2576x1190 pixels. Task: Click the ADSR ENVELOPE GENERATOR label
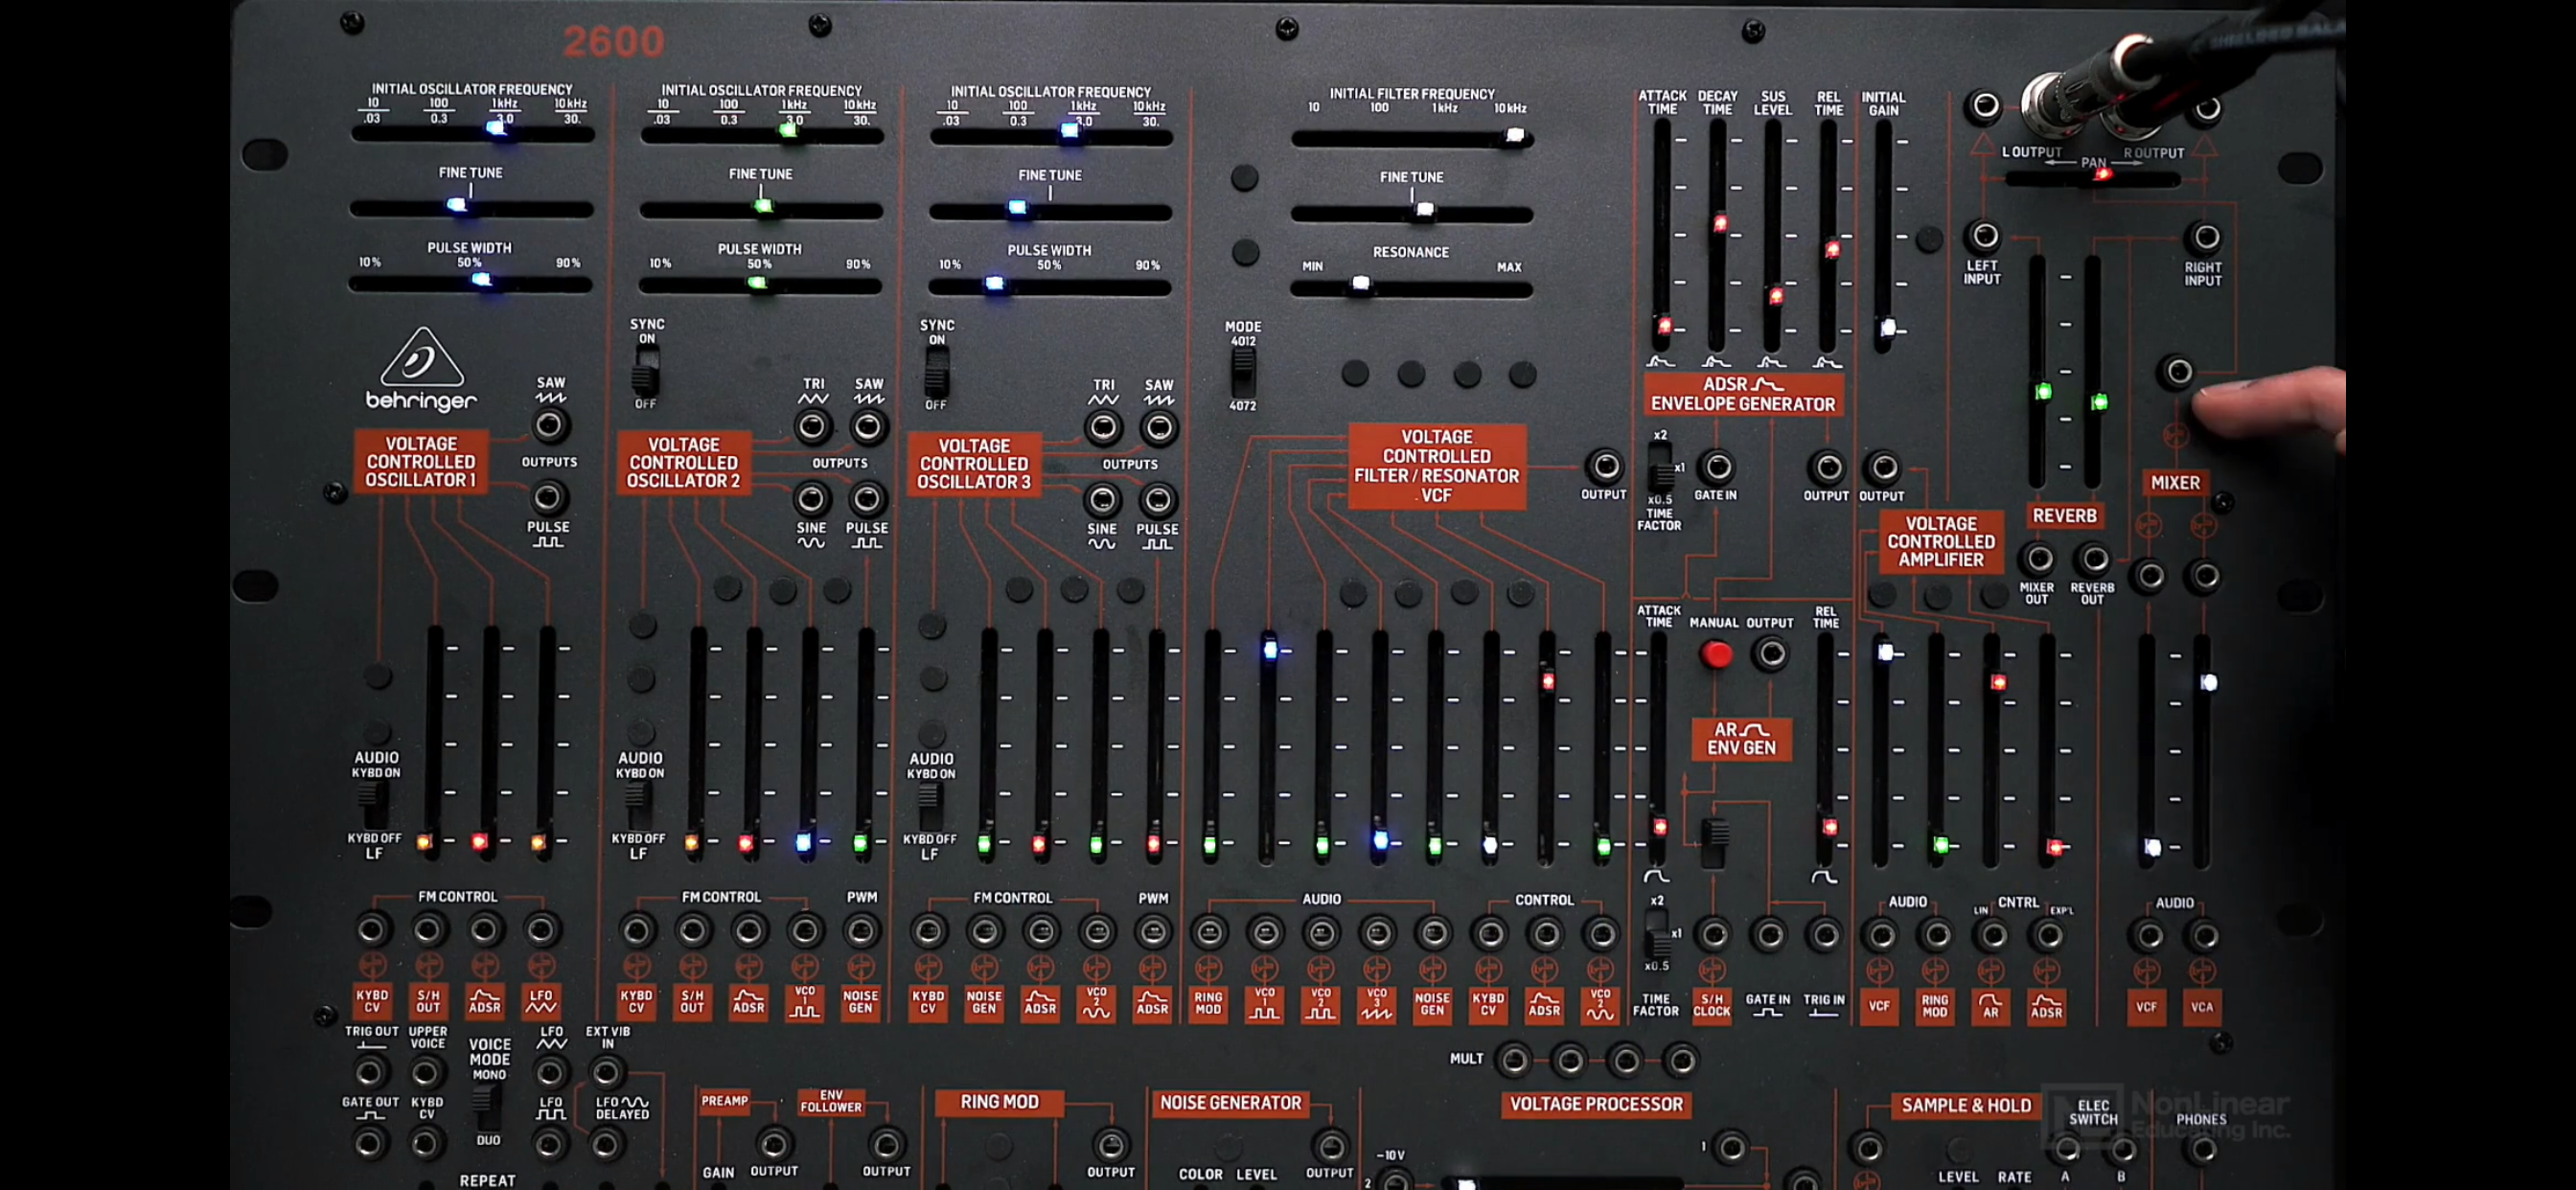point(1743,394)
